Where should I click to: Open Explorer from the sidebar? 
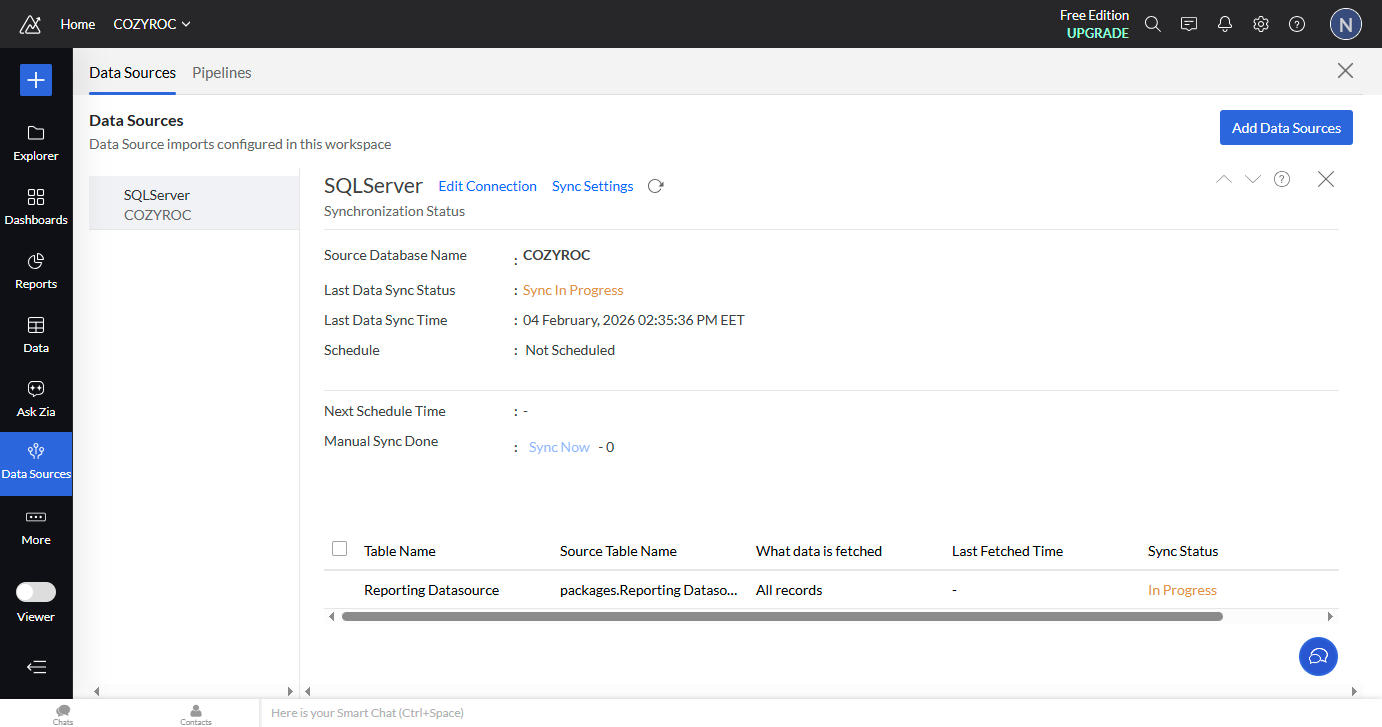[36, 143]
